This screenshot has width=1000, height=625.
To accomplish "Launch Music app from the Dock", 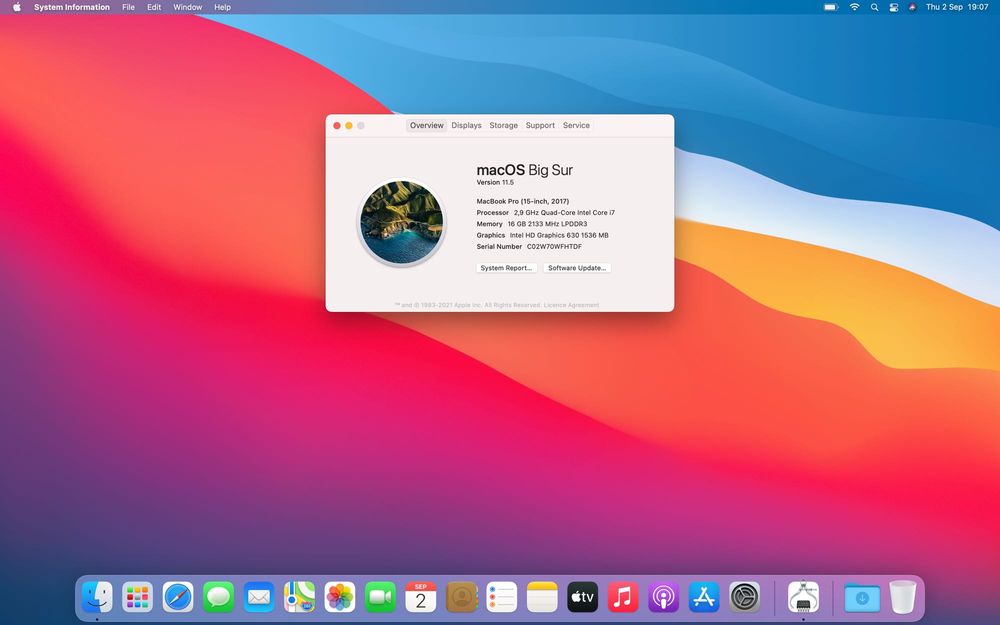I will point(623,598).
